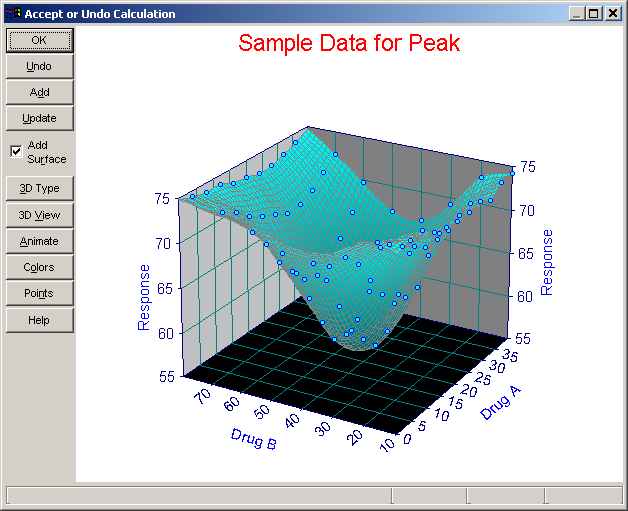Click the left Response axis label
Viewport: 628px width, 511px height.
143,298
